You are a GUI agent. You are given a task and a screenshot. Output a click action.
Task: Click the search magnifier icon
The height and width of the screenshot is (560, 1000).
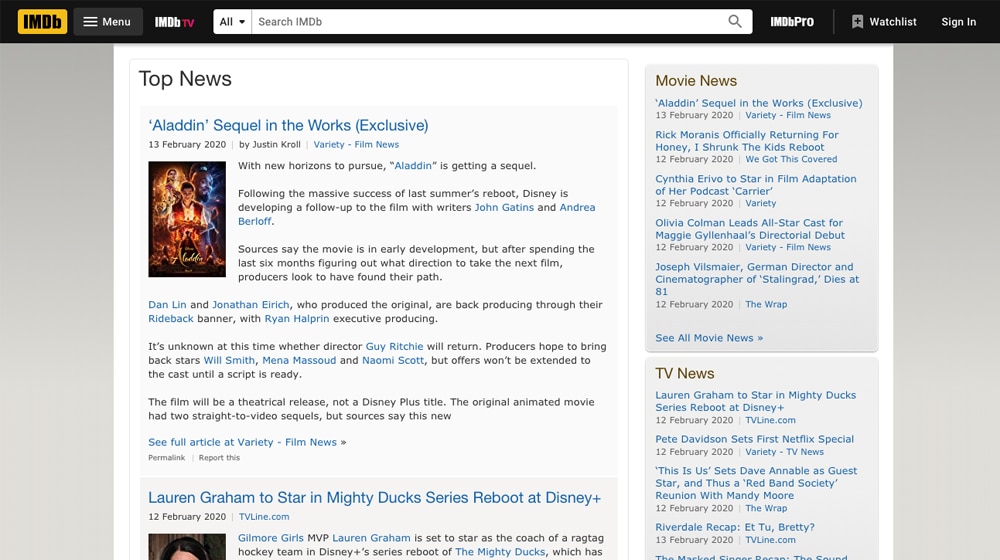pos(735,22)
